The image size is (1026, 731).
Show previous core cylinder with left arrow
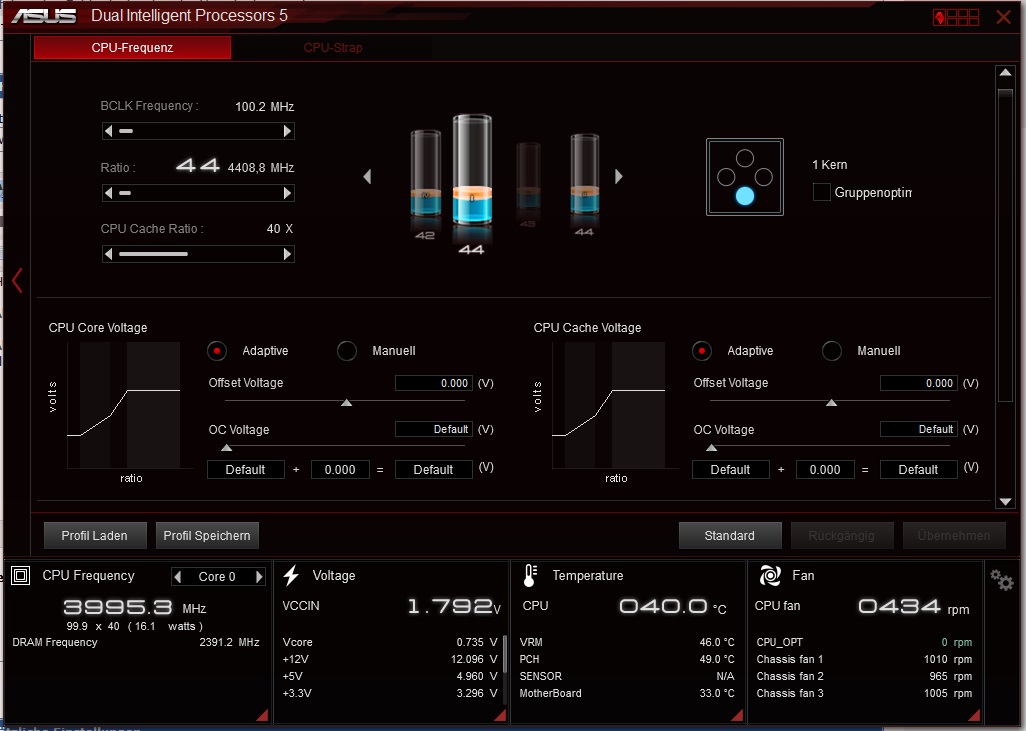(367, 177)
